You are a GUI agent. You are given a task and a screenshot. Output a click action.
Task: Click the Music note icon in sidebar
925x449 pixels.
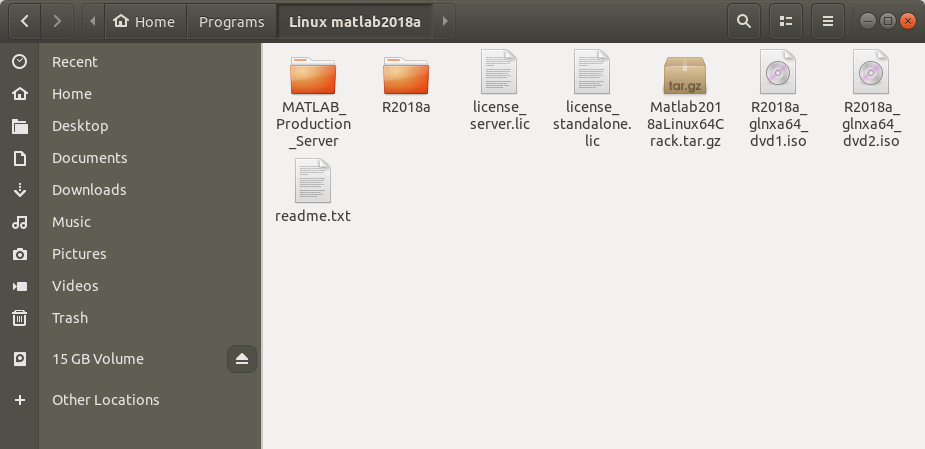(19, 222)
